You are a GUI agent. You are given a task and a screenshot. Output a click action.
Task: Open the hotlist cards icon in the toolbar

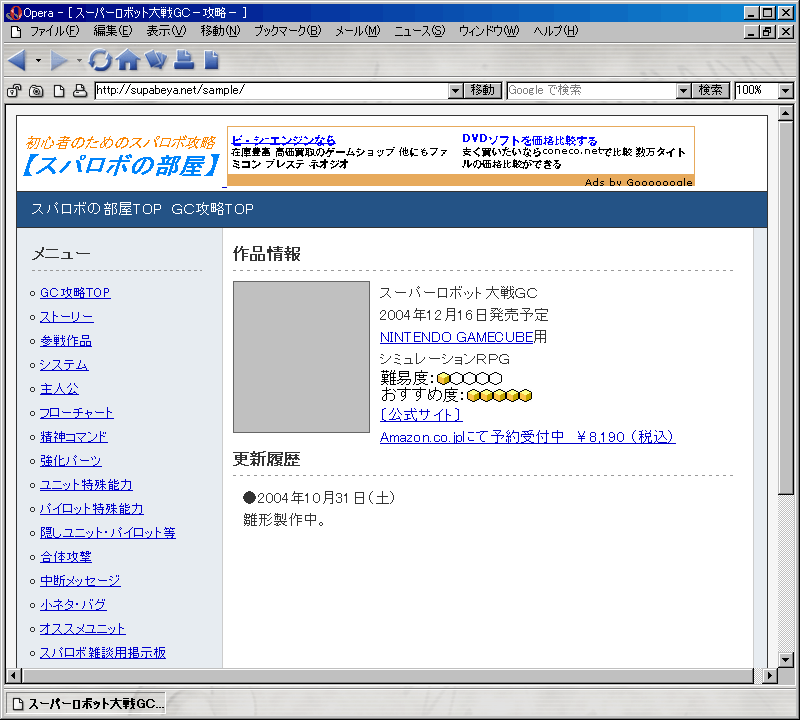[x=156, y=60]
